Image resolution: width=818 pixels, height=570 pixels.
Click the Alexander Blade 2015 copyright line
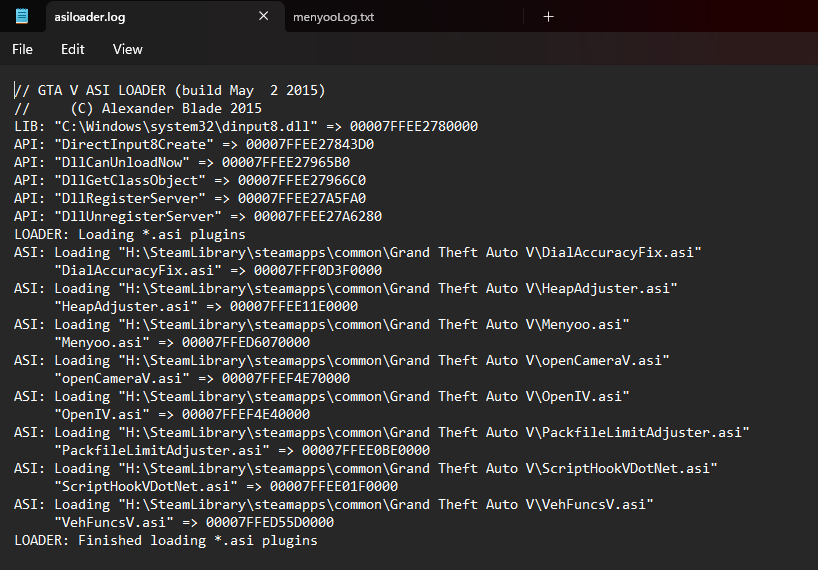coord(138,108)
